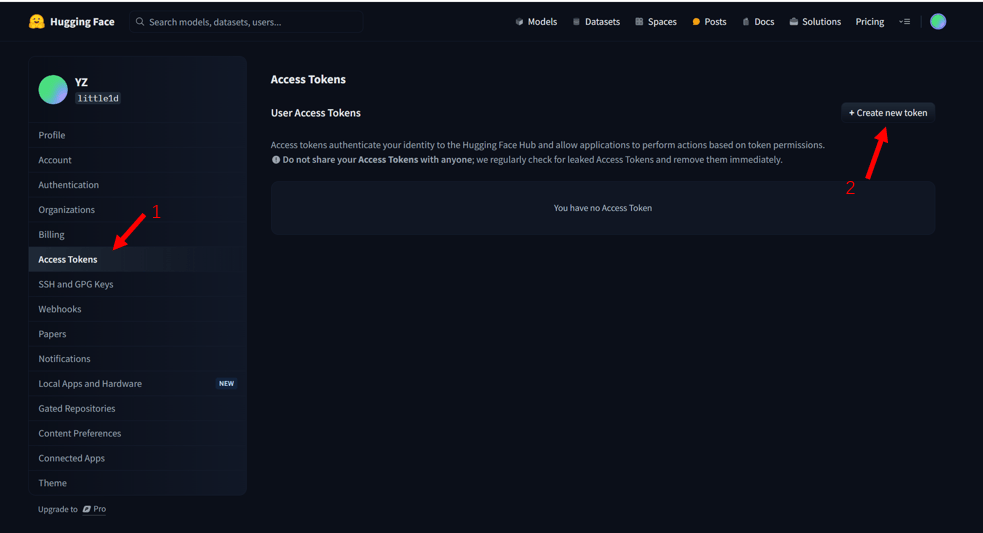Open Docs from the top navigation
Screen dimensions: 983x533
[x=758, y=21]
